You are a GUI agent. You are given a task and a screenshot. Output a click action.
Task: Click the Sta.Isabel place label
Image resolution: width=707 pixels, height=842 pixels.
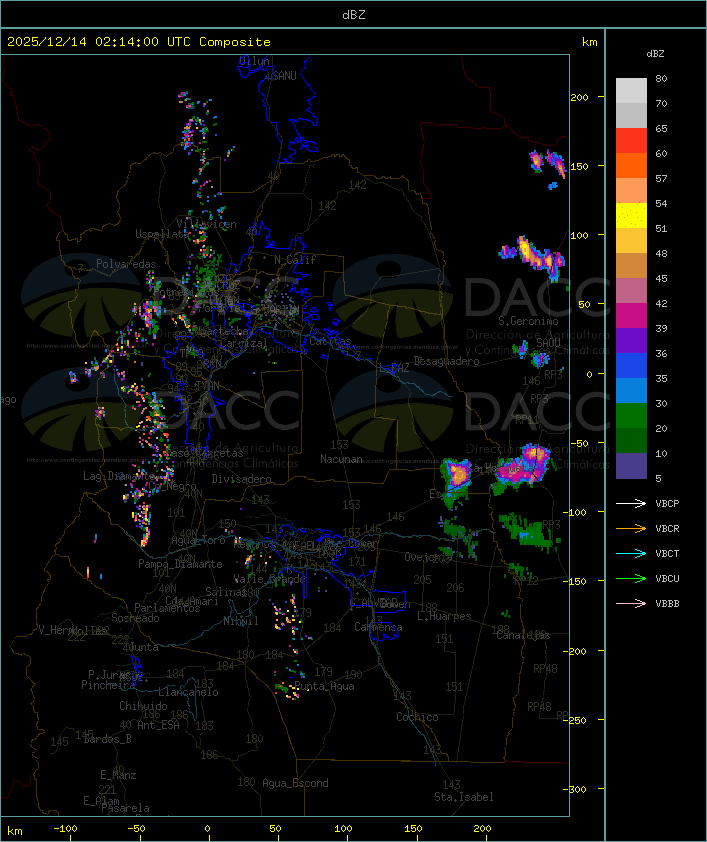(x=463, y=797)
